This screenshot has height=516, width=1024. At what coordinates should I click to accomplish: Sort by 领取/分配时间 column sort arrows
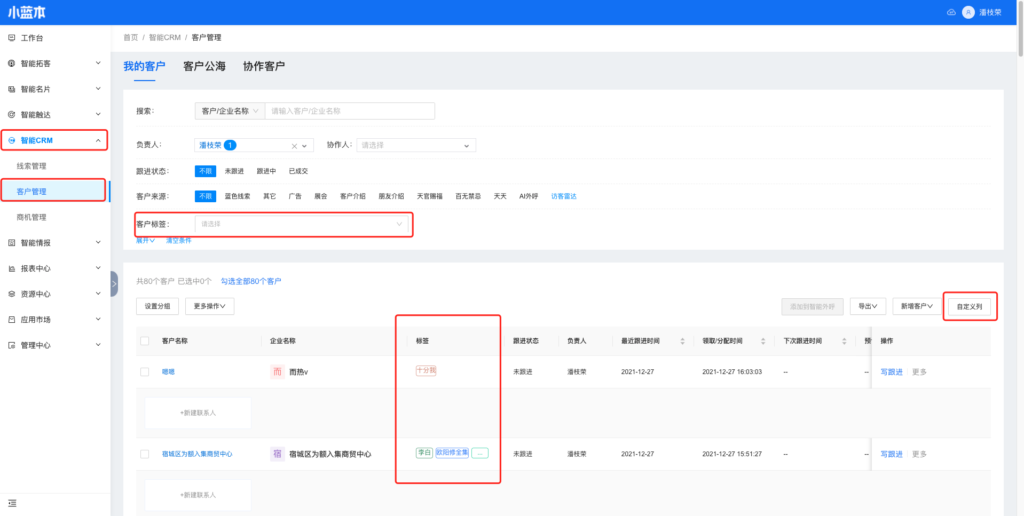click(765, 341)
